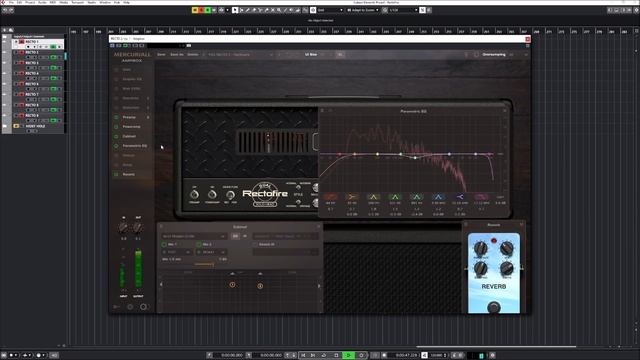Open the Help menu
Screen dimensions: 640x360
[x=127, y=2]
